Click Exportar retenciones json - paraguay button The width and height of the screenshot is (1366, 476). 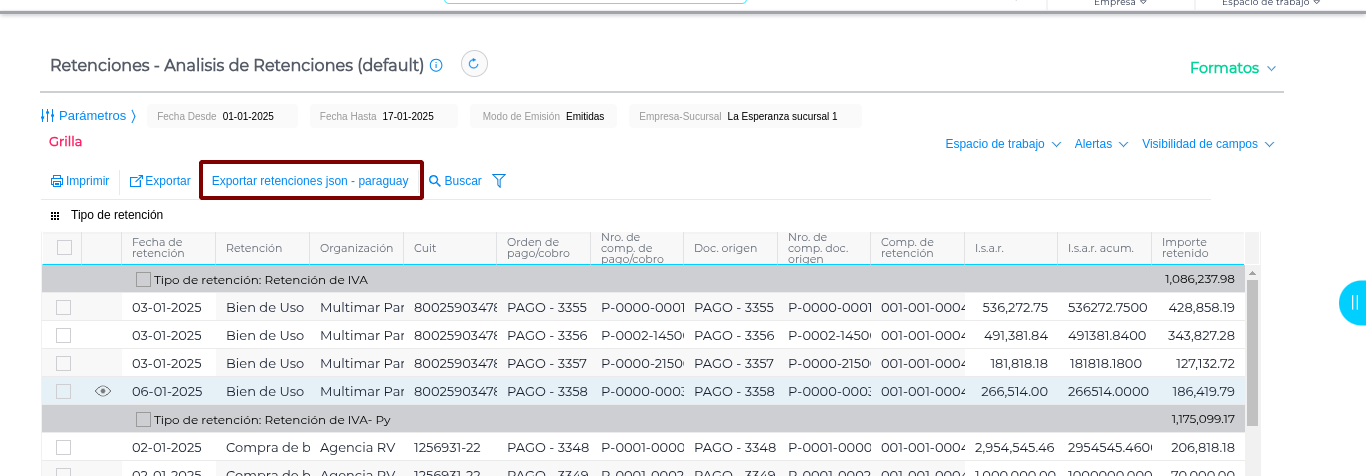point(310,181)
